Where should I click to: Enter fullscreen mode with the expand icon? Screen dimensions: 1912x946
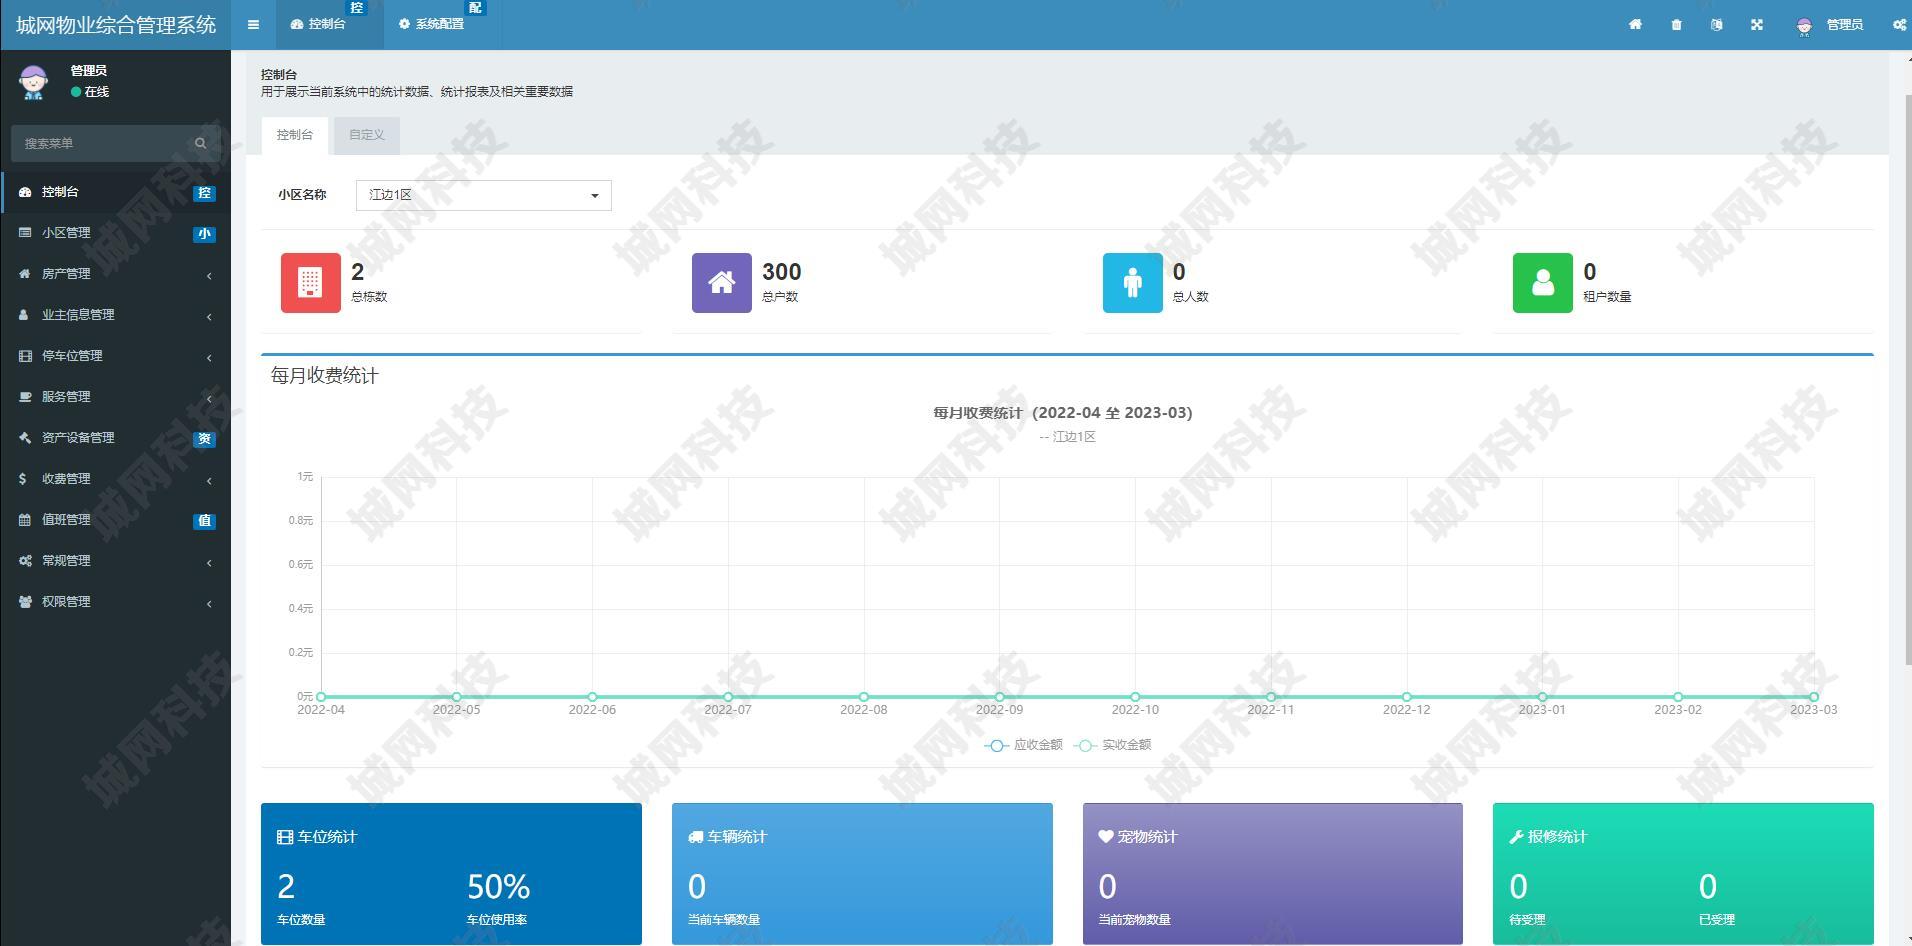point(1756,25)
